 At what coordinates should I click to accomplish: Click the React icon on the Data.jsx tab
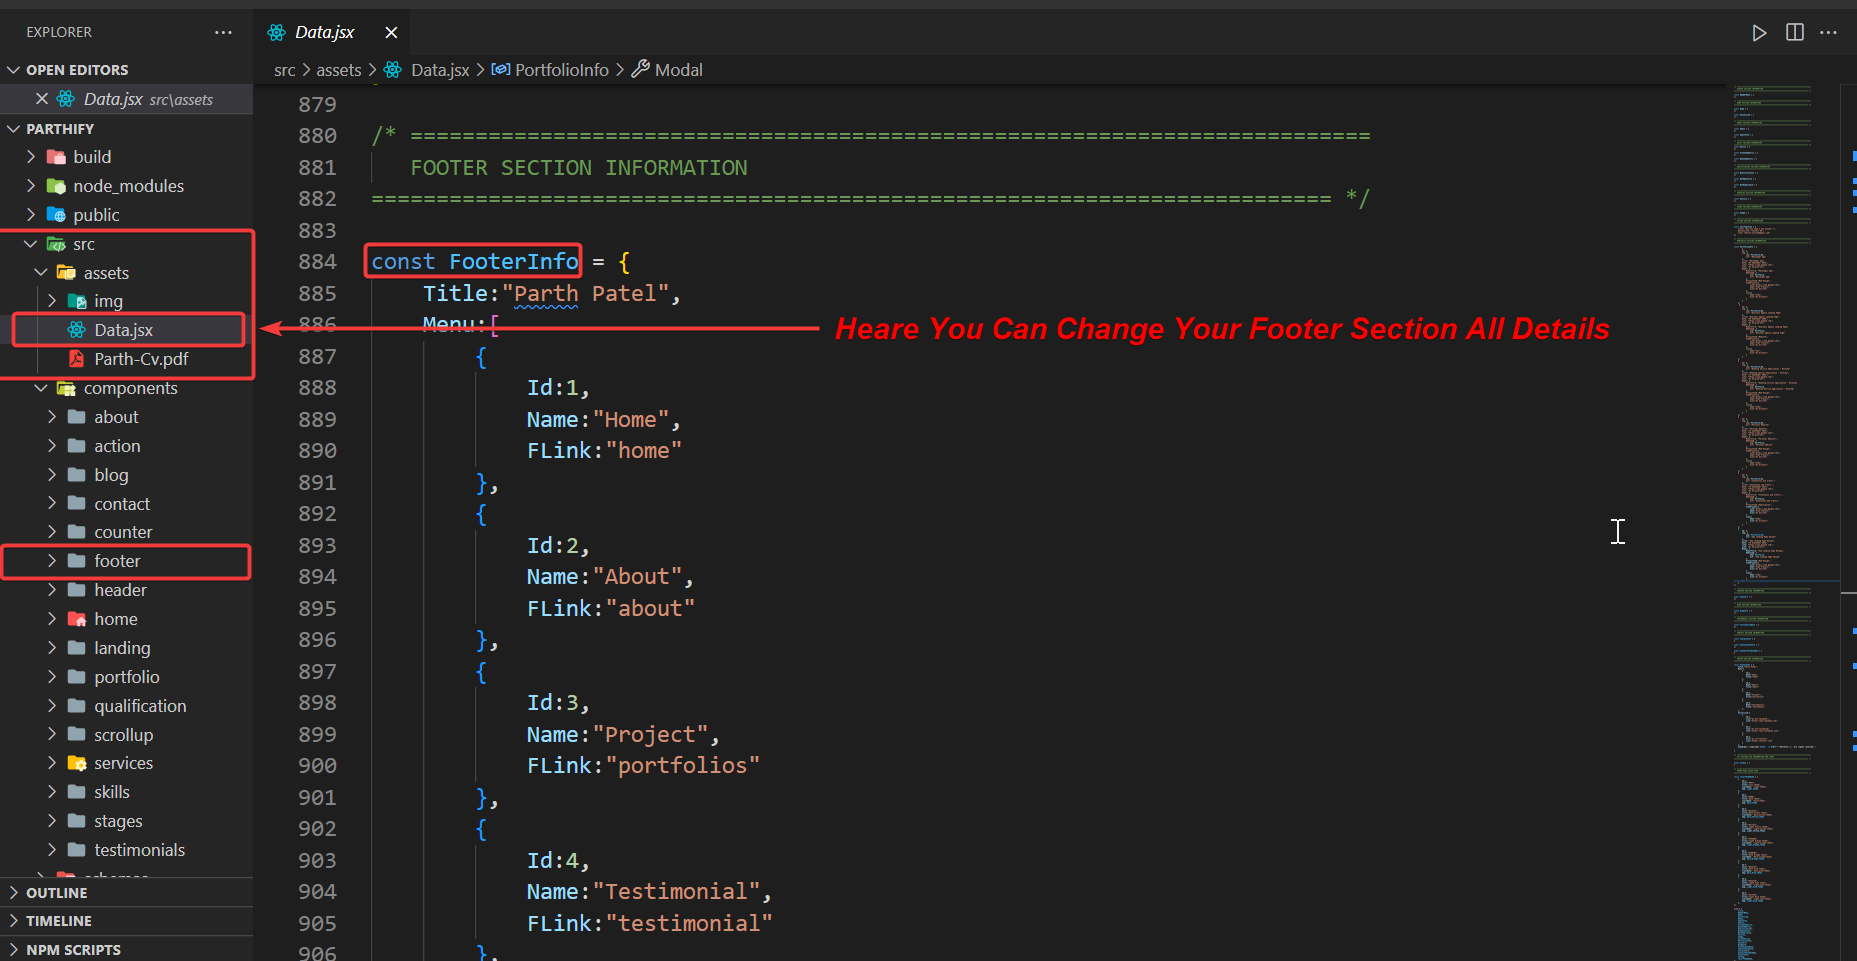click(276, 31)
